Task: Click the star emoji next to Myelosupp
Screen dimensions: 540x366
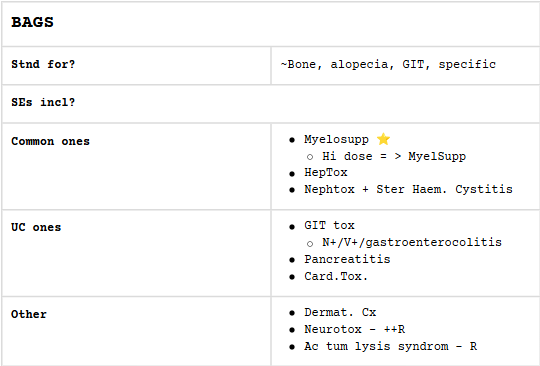Action: click(383, 139)
